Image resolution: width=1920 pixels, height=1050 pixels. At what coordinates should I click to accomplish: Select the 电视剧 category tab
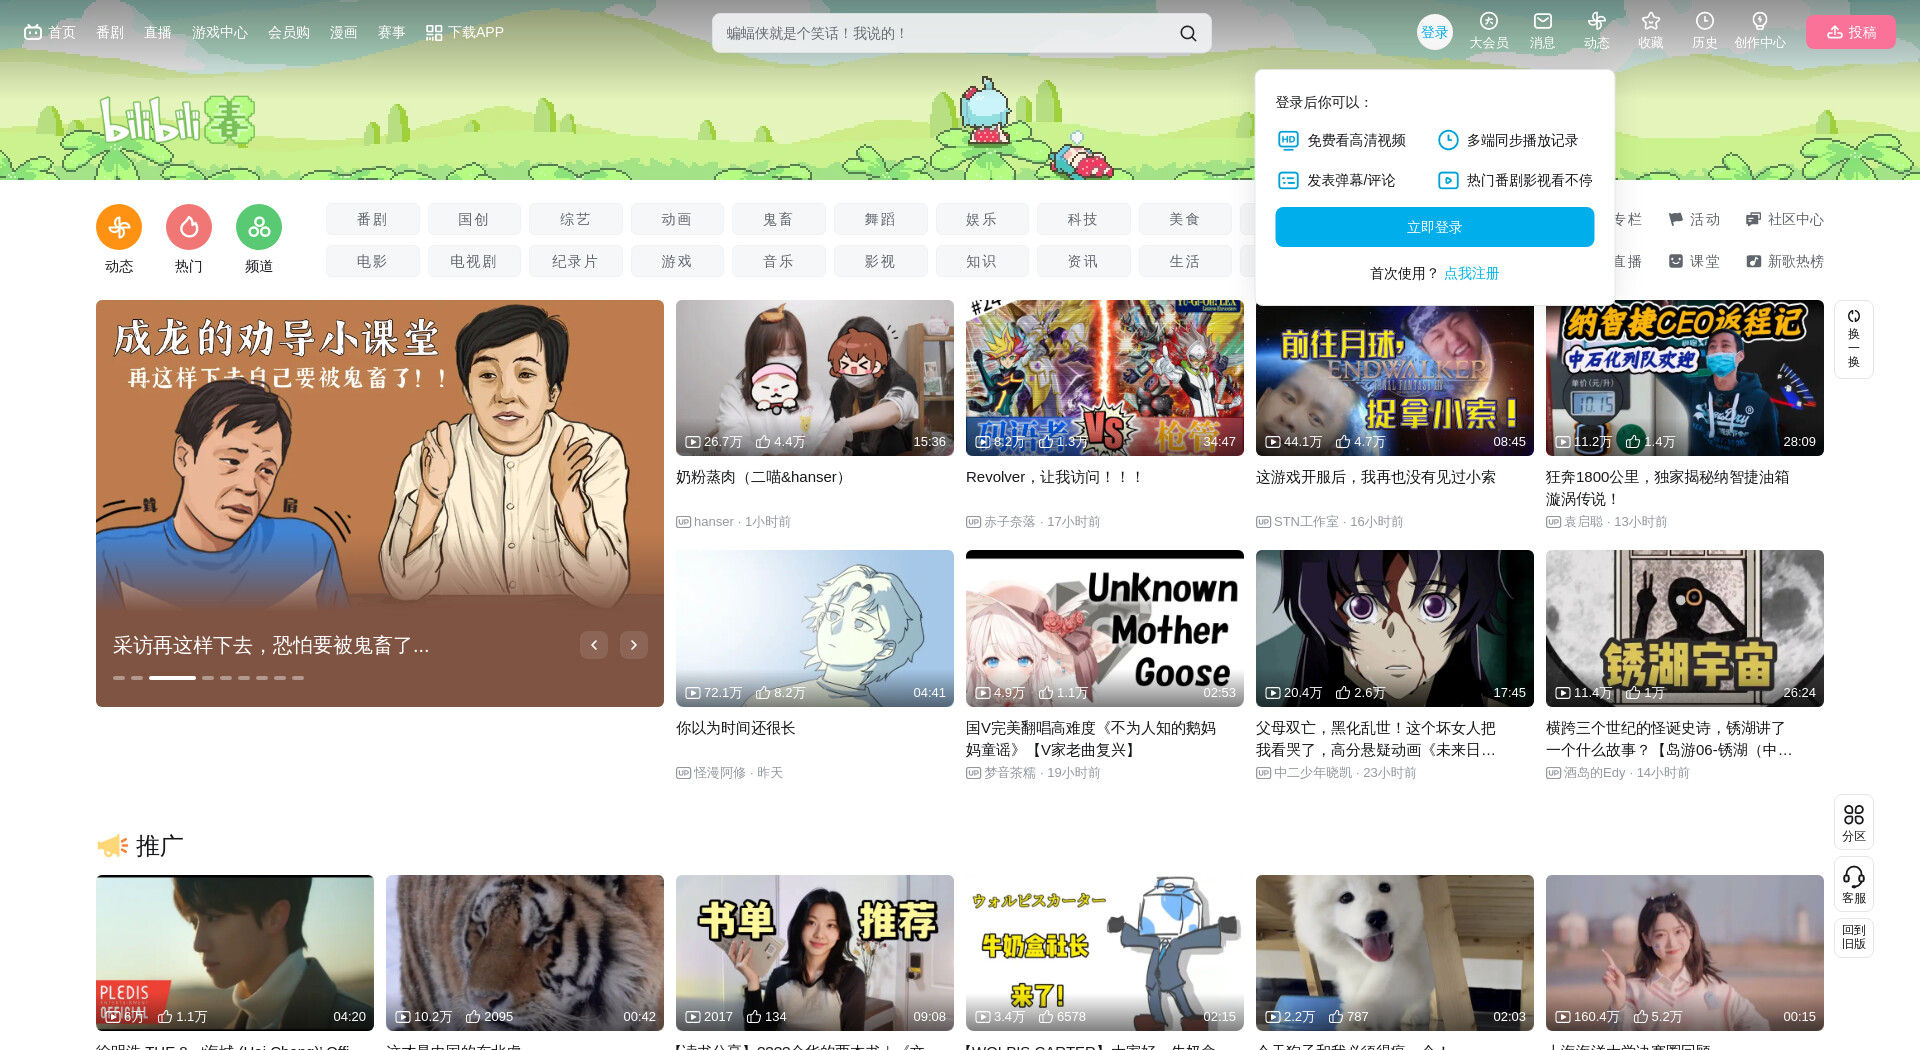click(474, 261)
